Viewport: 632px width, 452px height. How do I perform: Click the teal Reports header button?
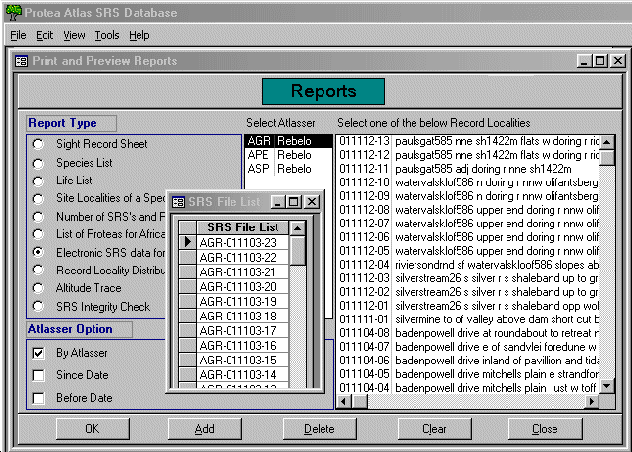tap(323, 91)
